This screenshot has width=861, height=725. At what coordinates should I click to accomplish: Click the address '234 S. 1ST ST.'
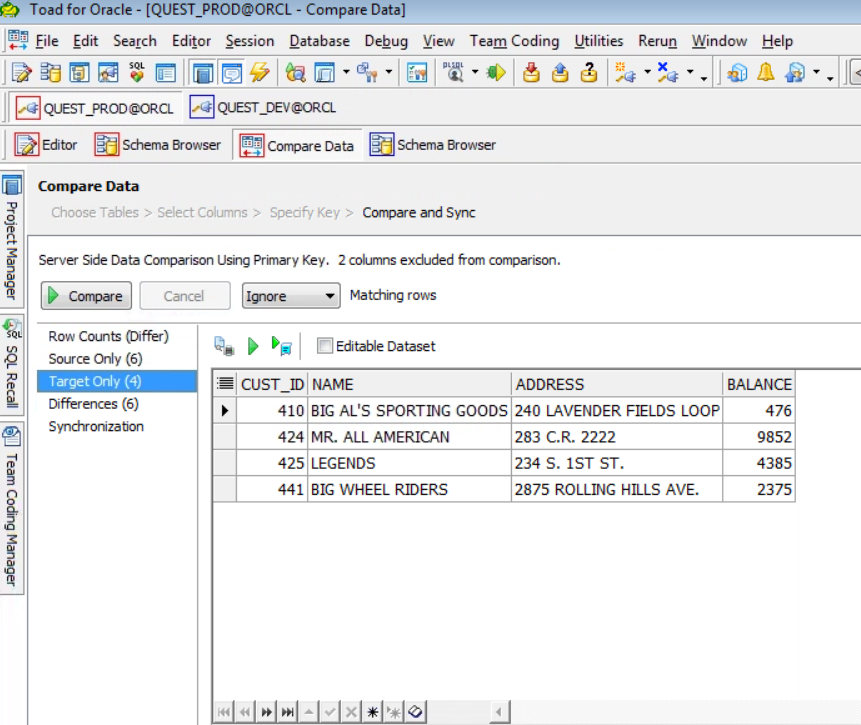coord(617,463)
